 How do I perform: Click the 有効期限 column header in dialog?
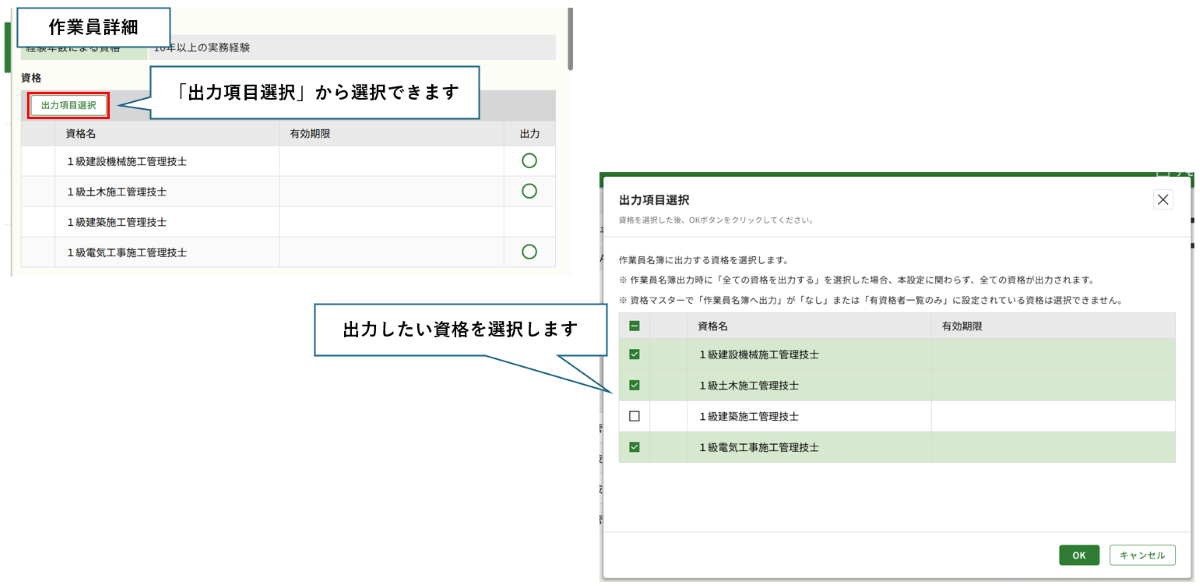tap(962, 326)
